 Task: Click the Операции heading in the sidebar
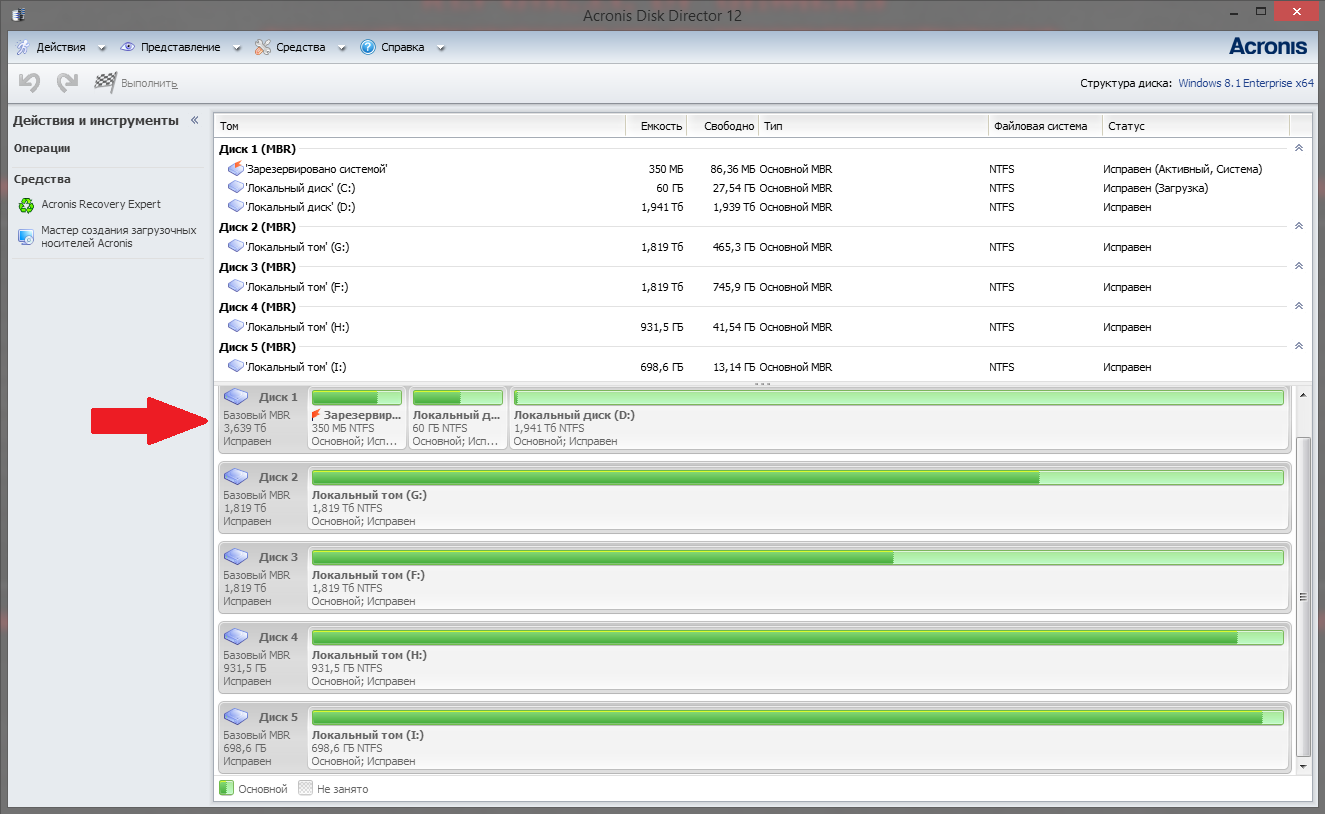pyautogui.click(x=42, y=148)
